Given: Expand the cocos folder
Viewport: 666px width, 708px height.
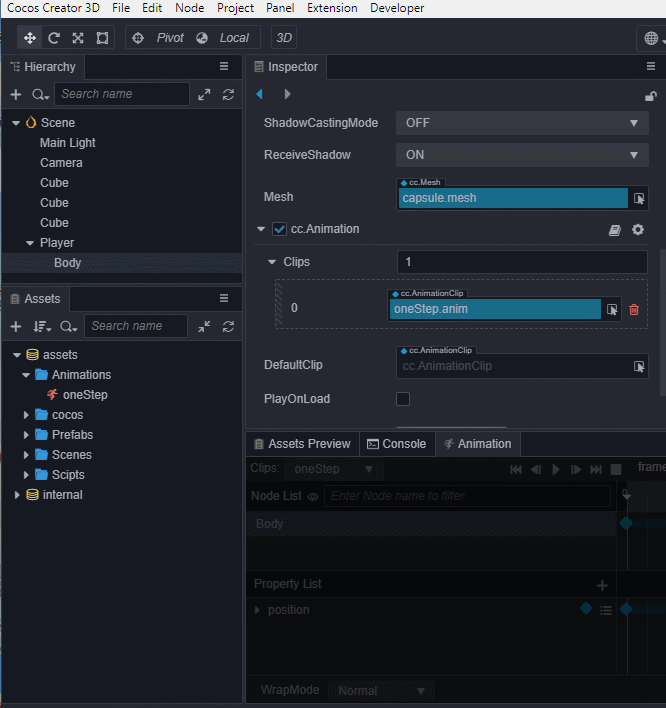Looking at the screenshot, I should point(26,415).
